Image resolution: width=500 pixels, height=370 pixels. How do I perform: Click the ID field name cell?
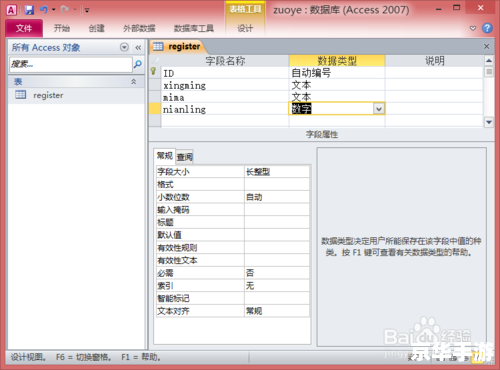click(225, 73)
